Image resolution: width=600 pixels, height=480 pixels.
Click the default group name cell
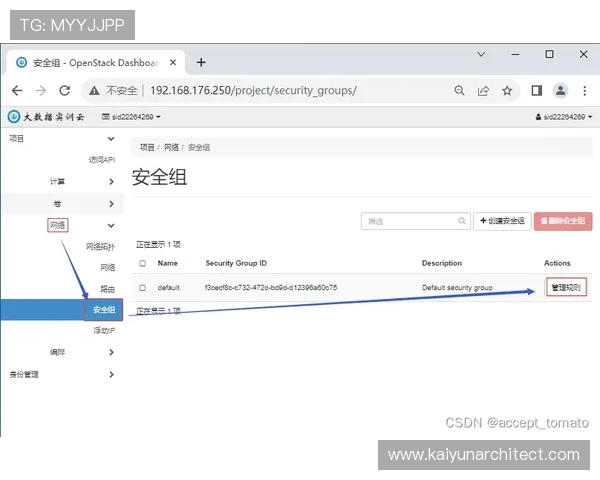[168, 287]
